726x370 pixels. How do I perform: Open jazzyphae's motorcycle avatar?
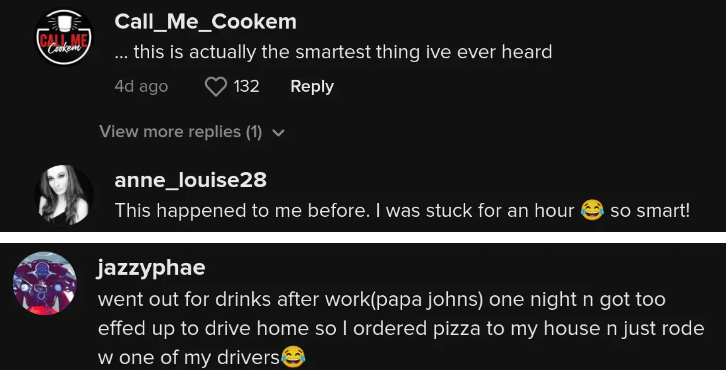coord(44,283)
